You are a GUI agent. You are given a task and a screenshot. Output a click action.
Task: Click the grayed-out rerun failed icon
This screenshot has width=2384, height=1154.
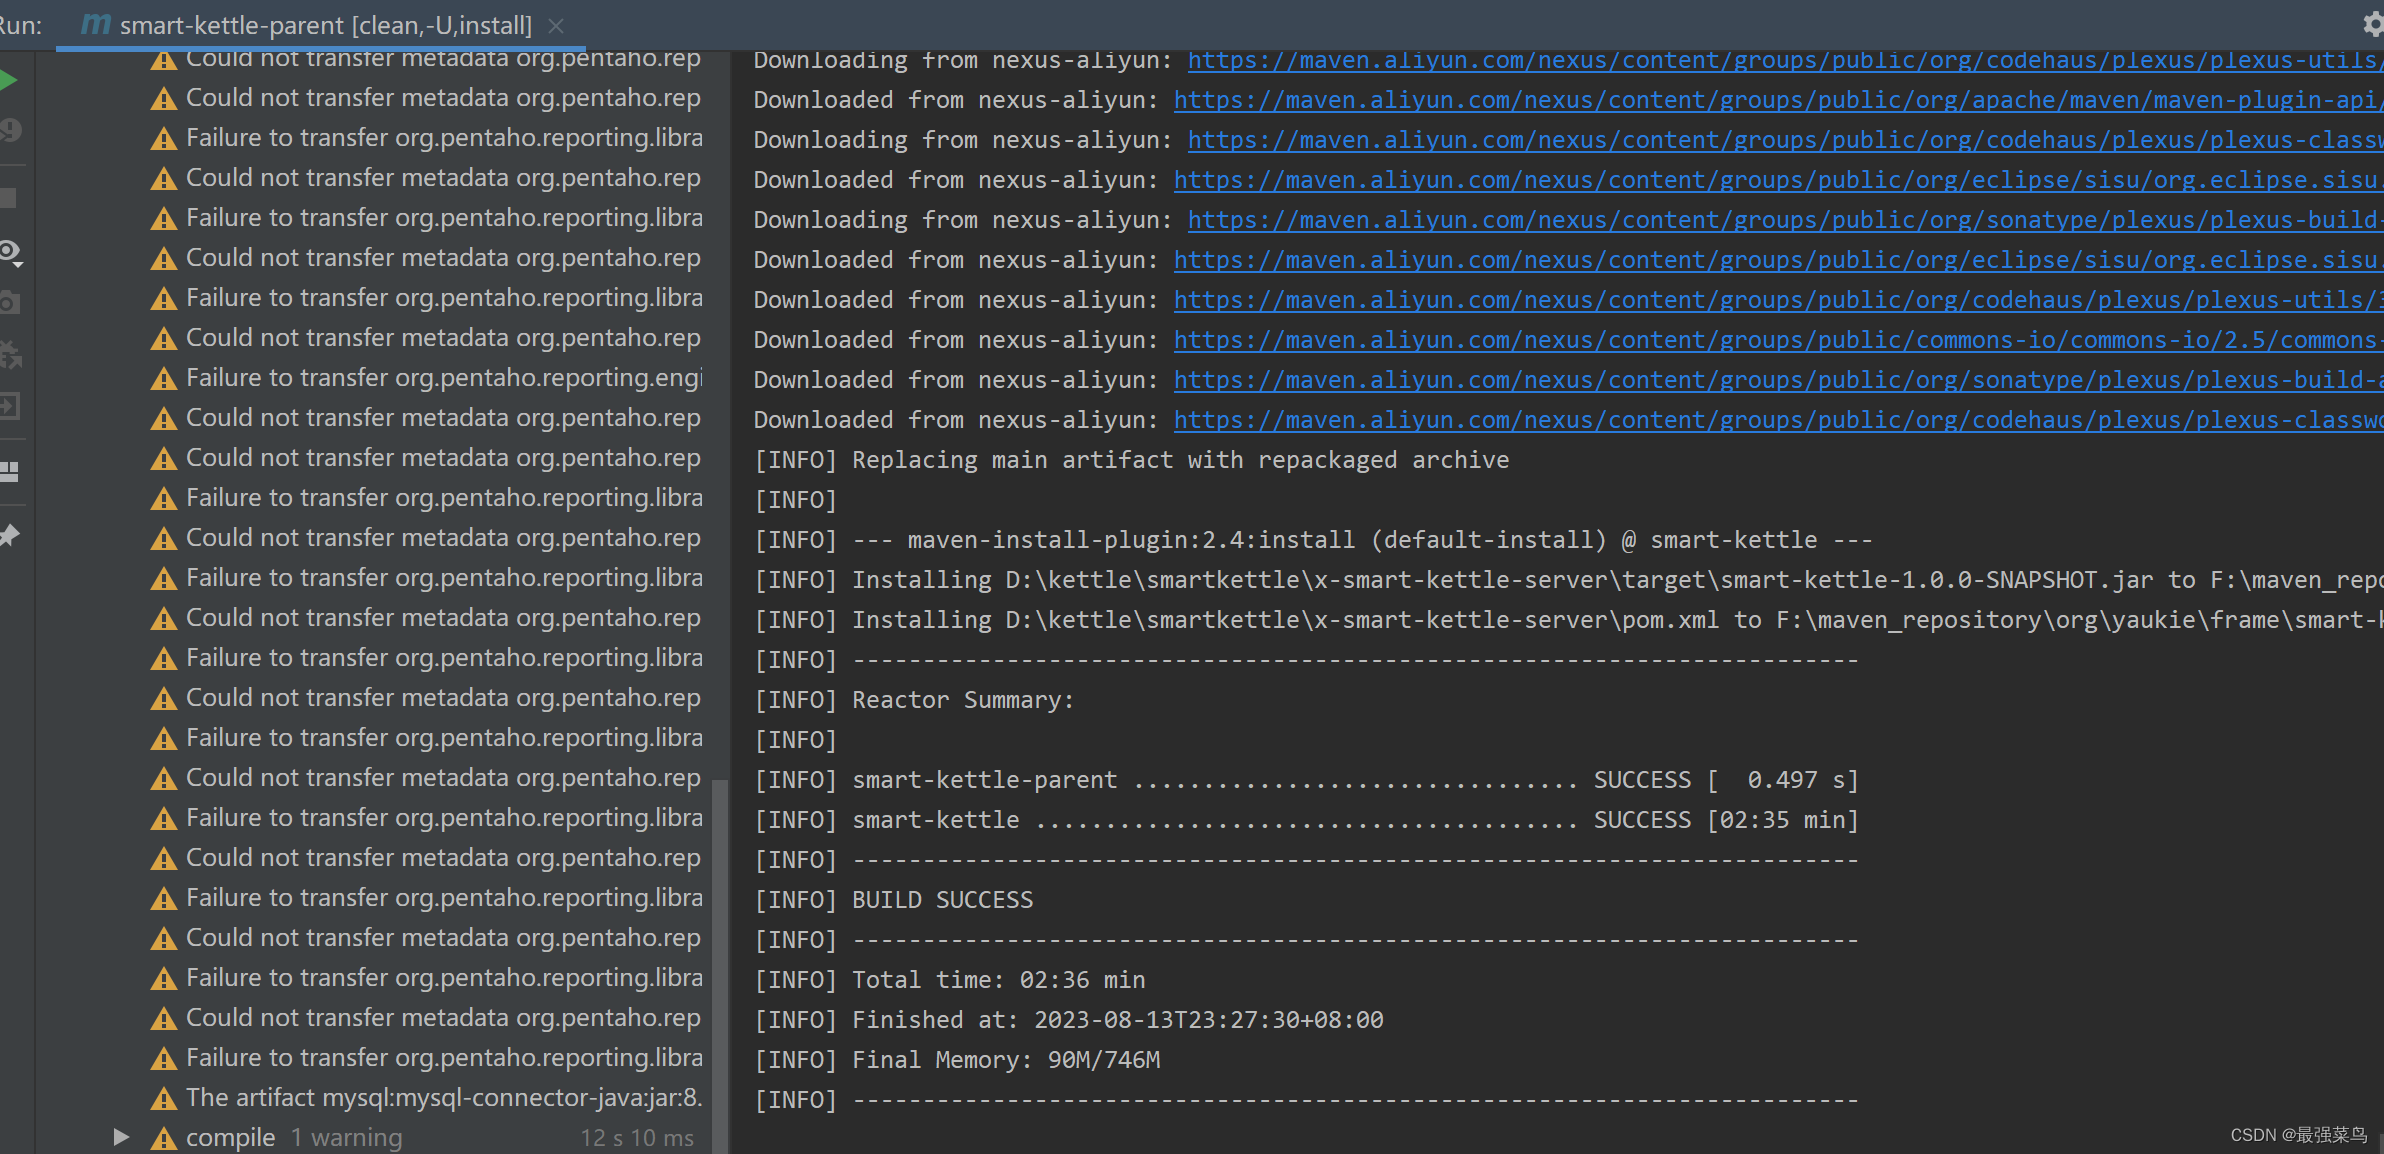coord(8,131)
